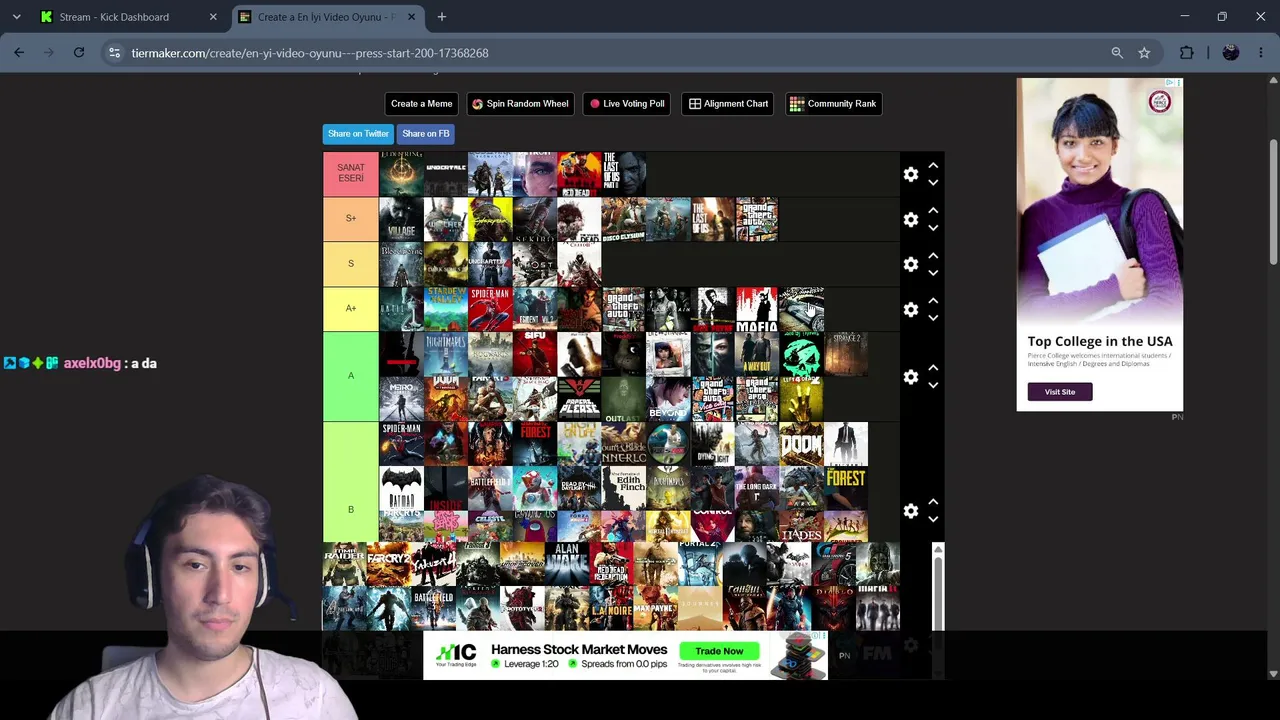Open the Chrome three-dot menu
This screenshot has height=720, width=1280.
pos(1260,53)
